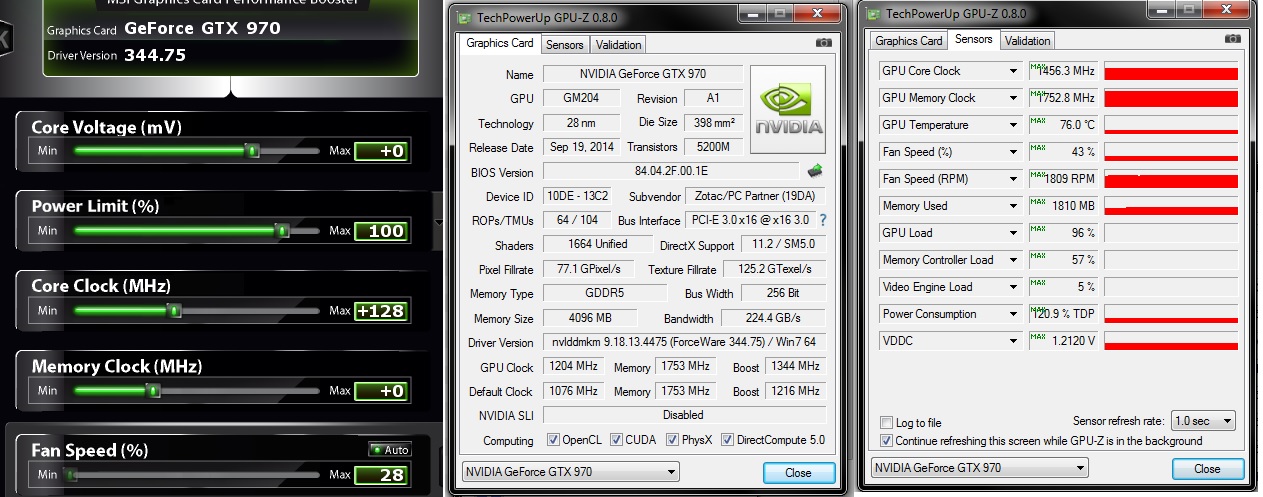Switch to Graphics Card tab in right GPU-Z window
1263x497 pixels.
909,41
